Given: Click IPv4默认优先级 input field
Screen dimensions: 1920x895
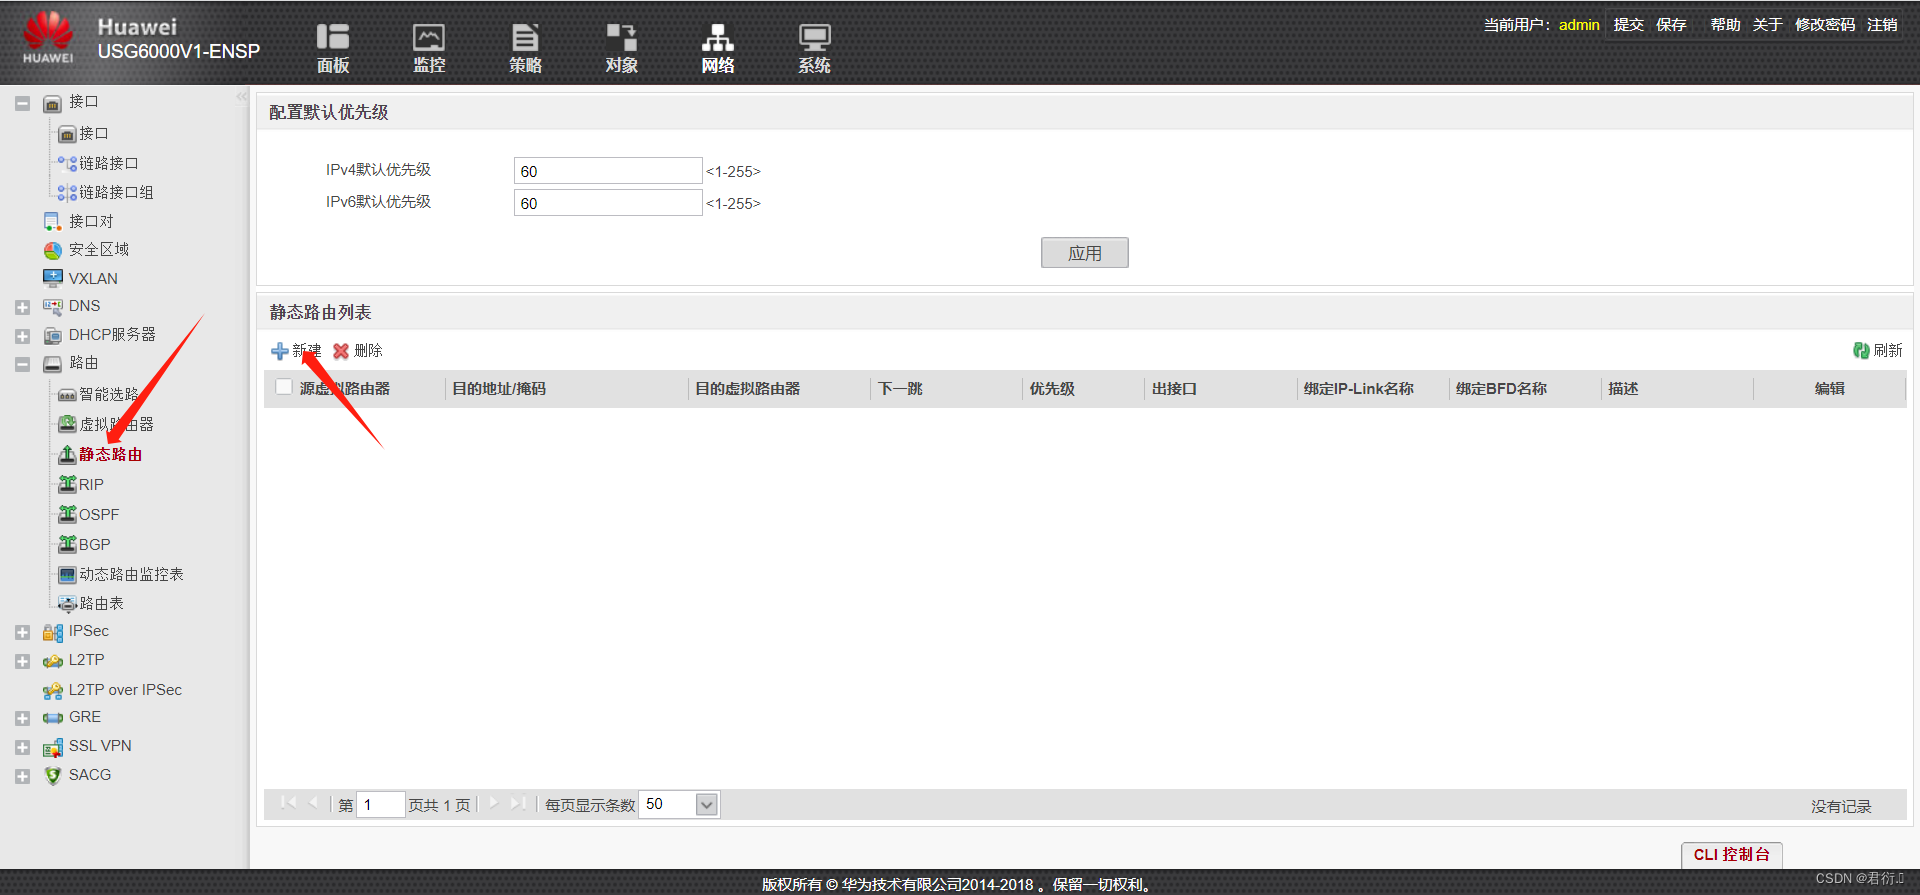Looking at the screenshot, I should point(608,171).
